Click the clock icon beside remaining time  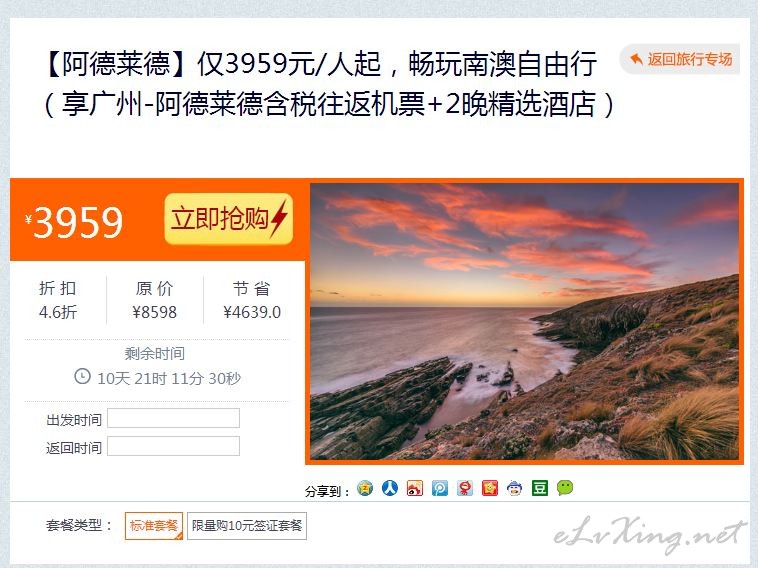82,377
